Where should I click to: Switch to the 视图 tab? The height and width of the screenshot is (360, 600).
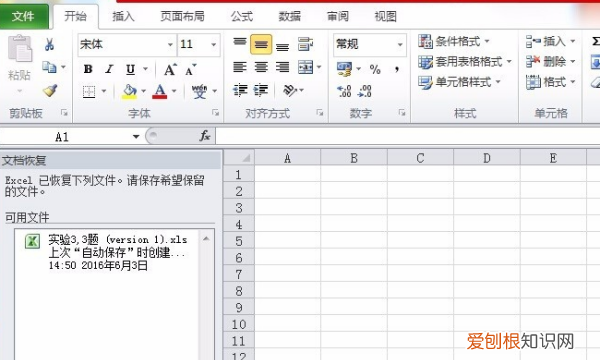click(x=385, y=16)
